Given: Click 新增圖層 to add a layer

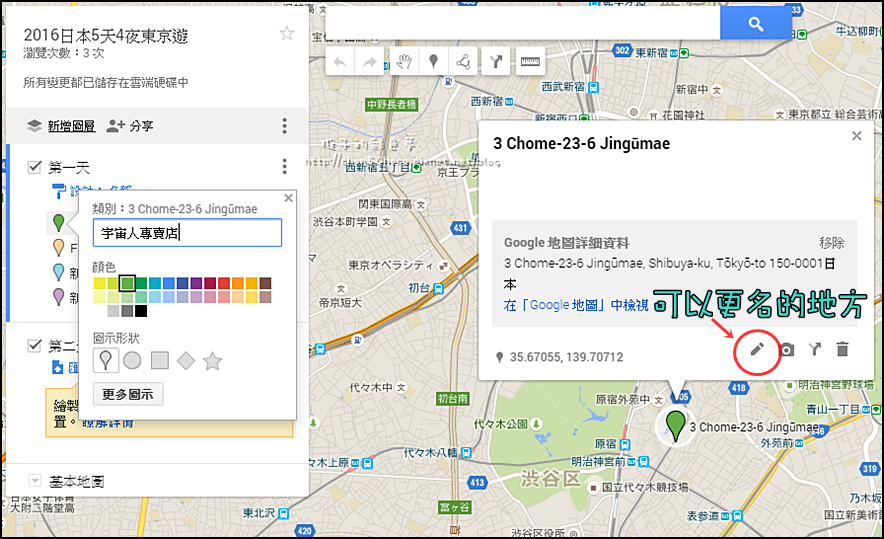Looking at the screenshot, I should click(71, 126).
